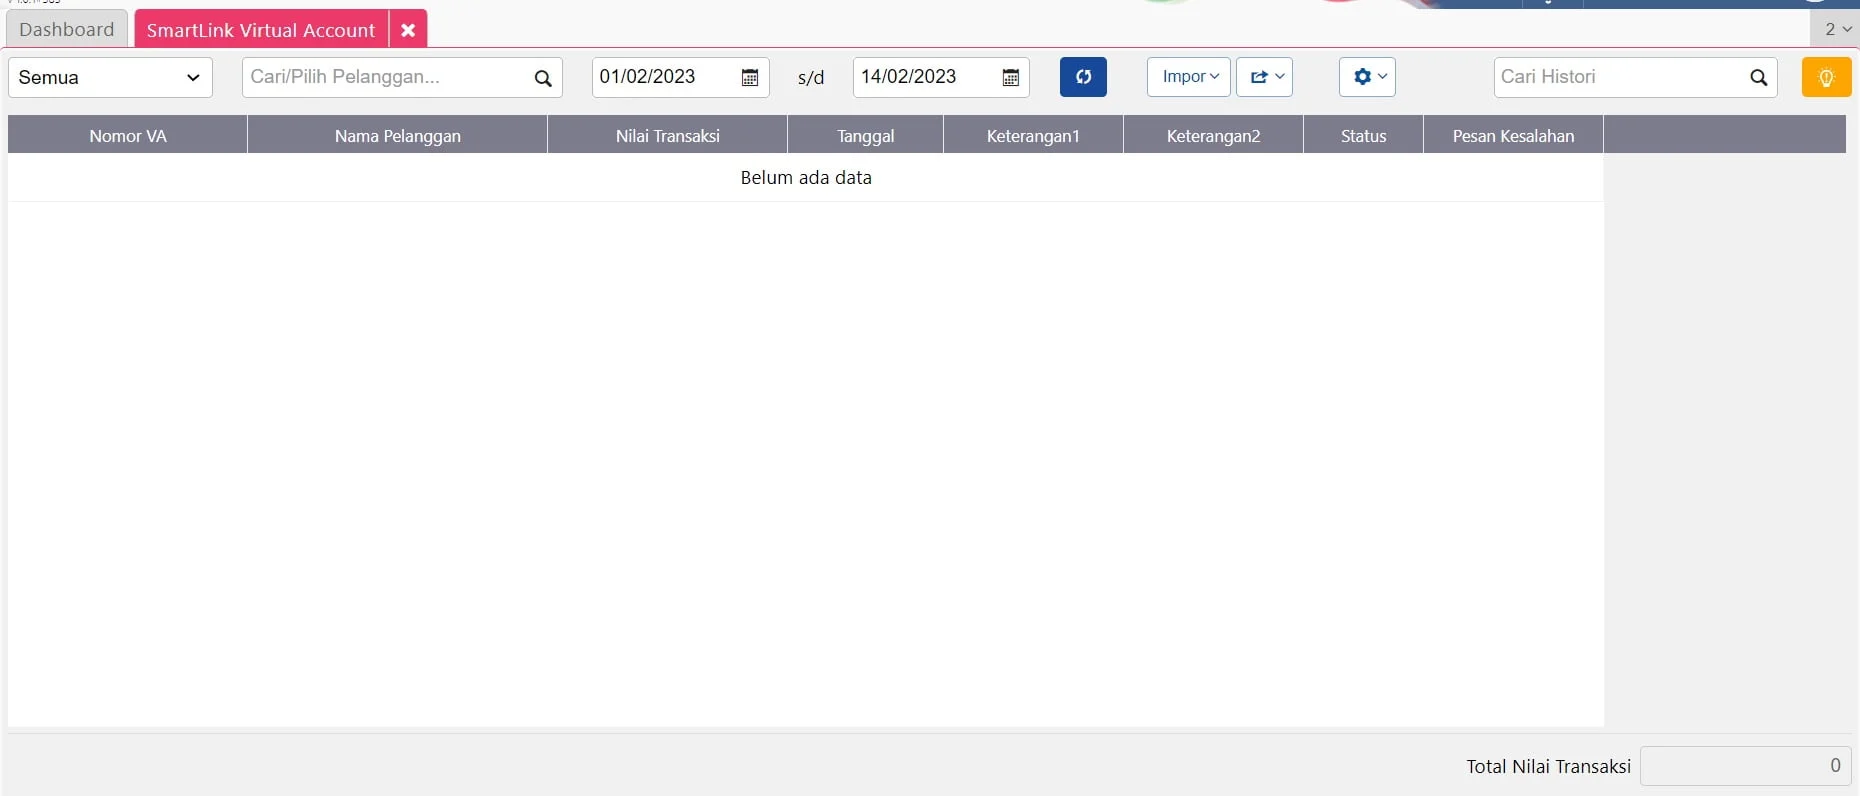Image resolution: width=1860 pixels, height=796 pixels.
Task: Open the end date calendar picker
Action: pos(1010,78)
